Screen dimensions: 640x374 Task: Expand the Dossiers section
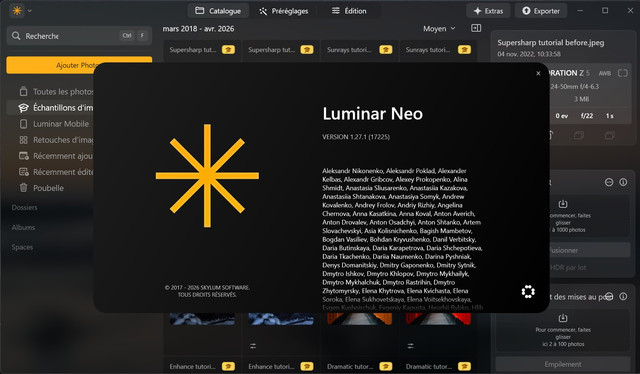pos(24,207)
